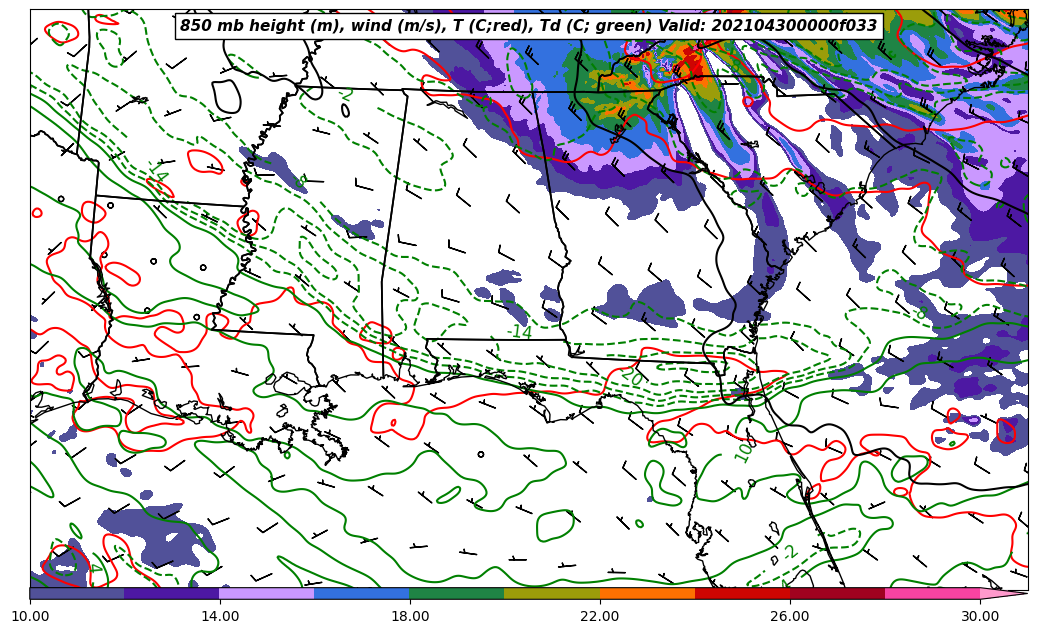Image resolution: width=1037 pixels, height=633 pixels.
Task: Pick the blue 16–18 colorbar segment
Action: [x=362, y=593]
